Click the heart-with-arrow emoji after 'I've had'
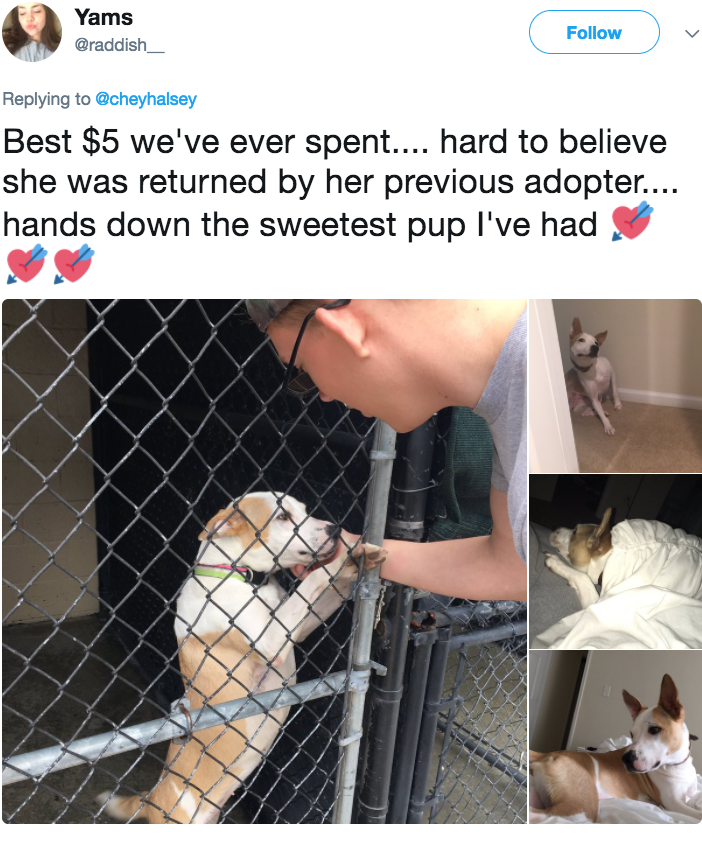 (633, 220)
